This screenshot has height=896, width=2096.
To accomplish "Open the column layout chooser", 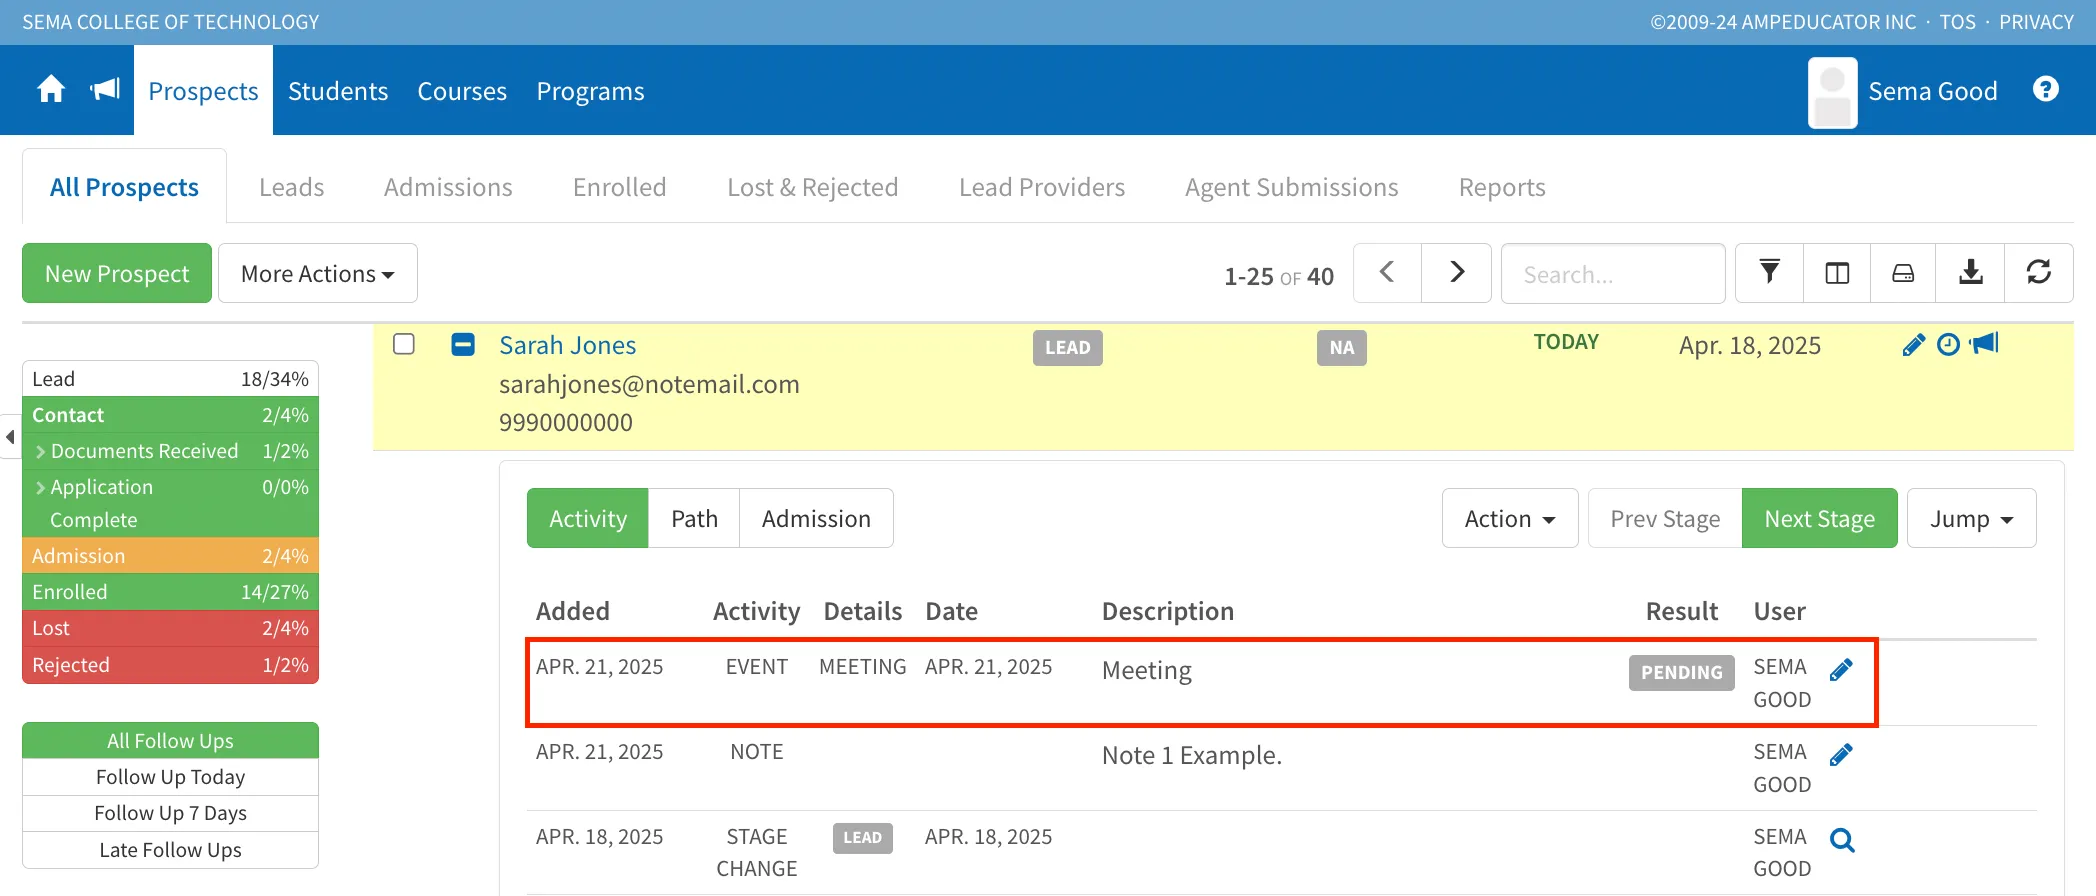I will tap(1837, 273).
